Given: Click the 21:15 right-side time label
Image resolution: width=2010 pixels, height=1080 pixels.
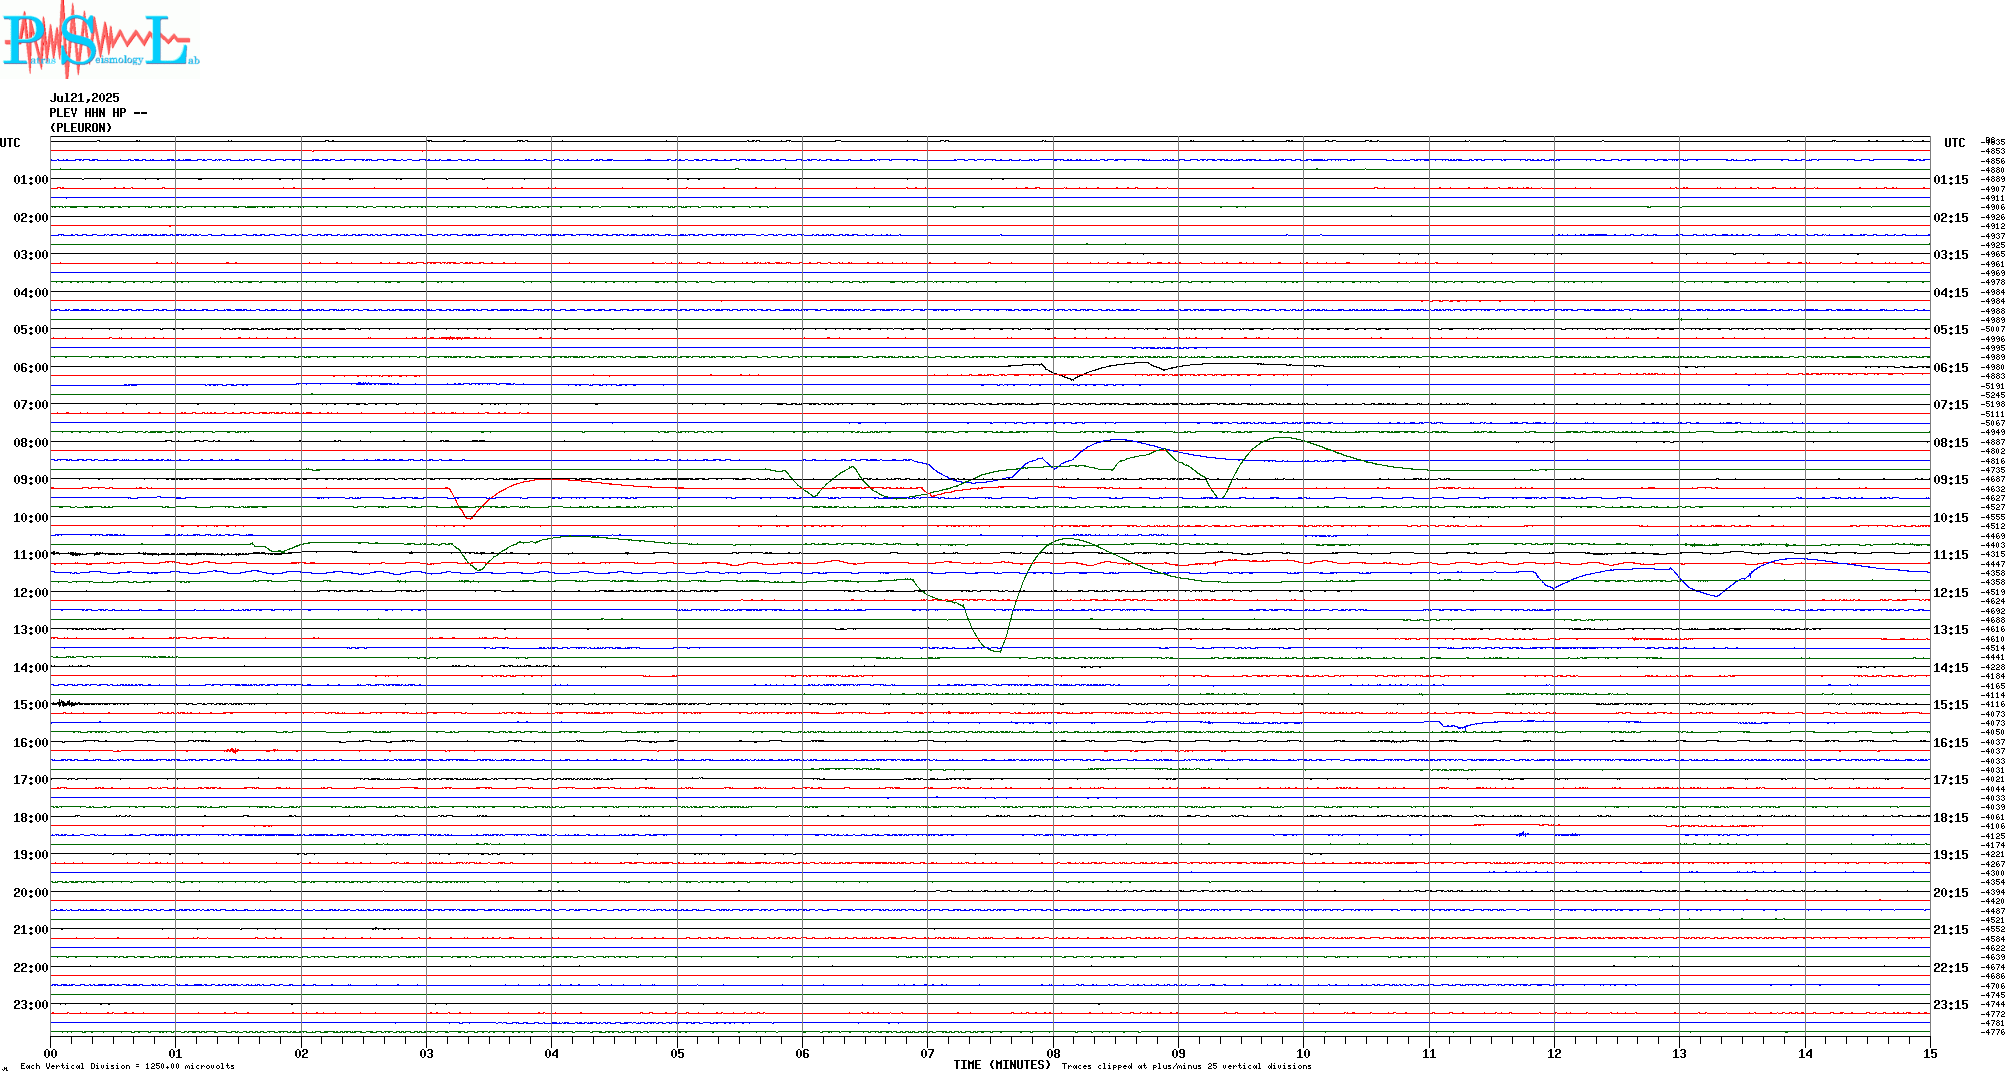Looking at the screenshot, I should (1951, 930).
